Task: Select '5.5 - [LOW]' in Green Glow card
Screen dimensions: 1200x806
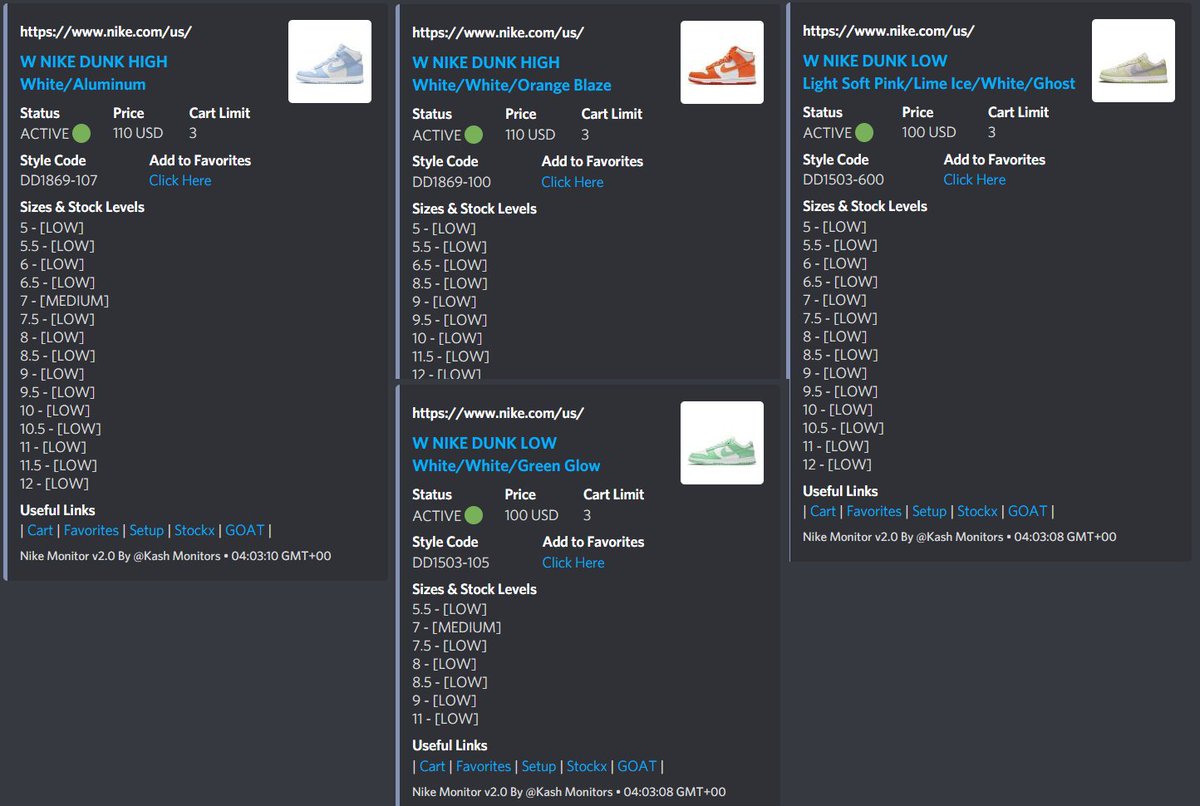Action: coord(450,608)
